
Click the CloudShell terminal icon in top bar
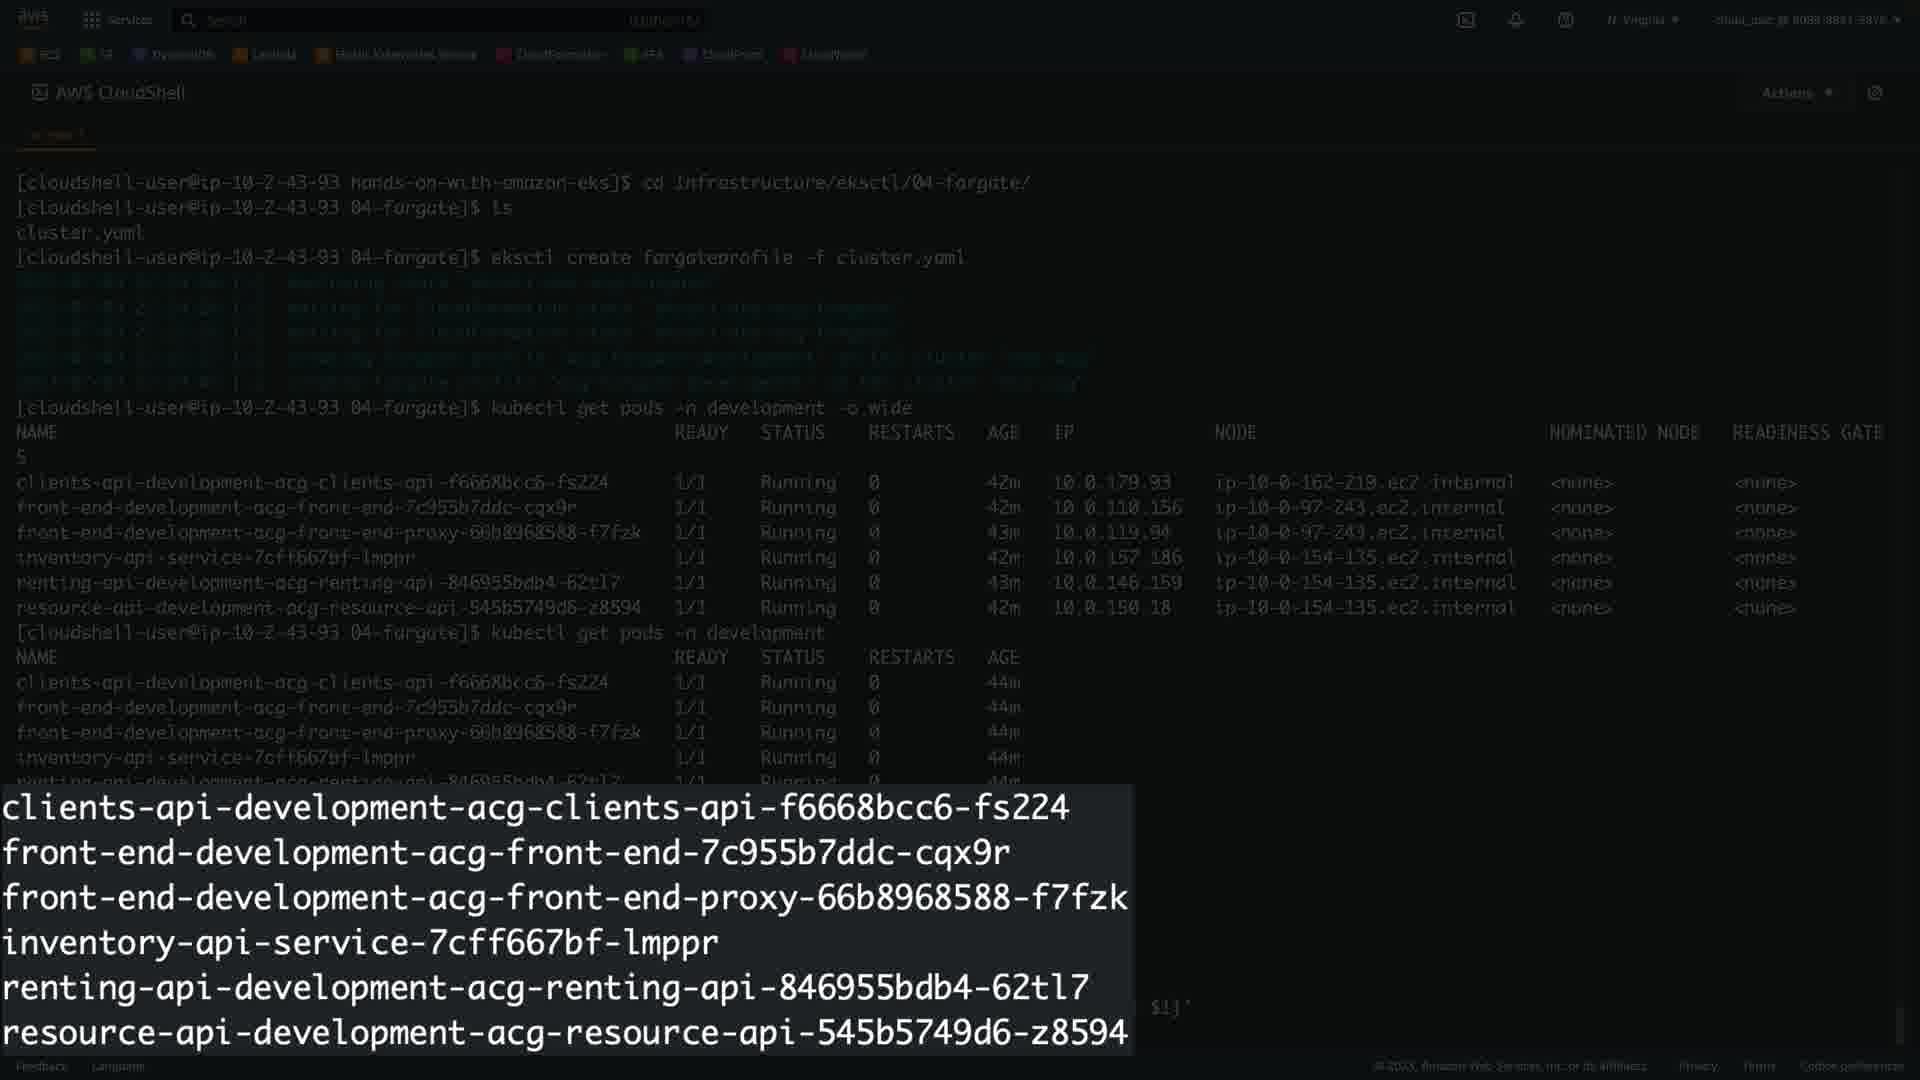1465,20
